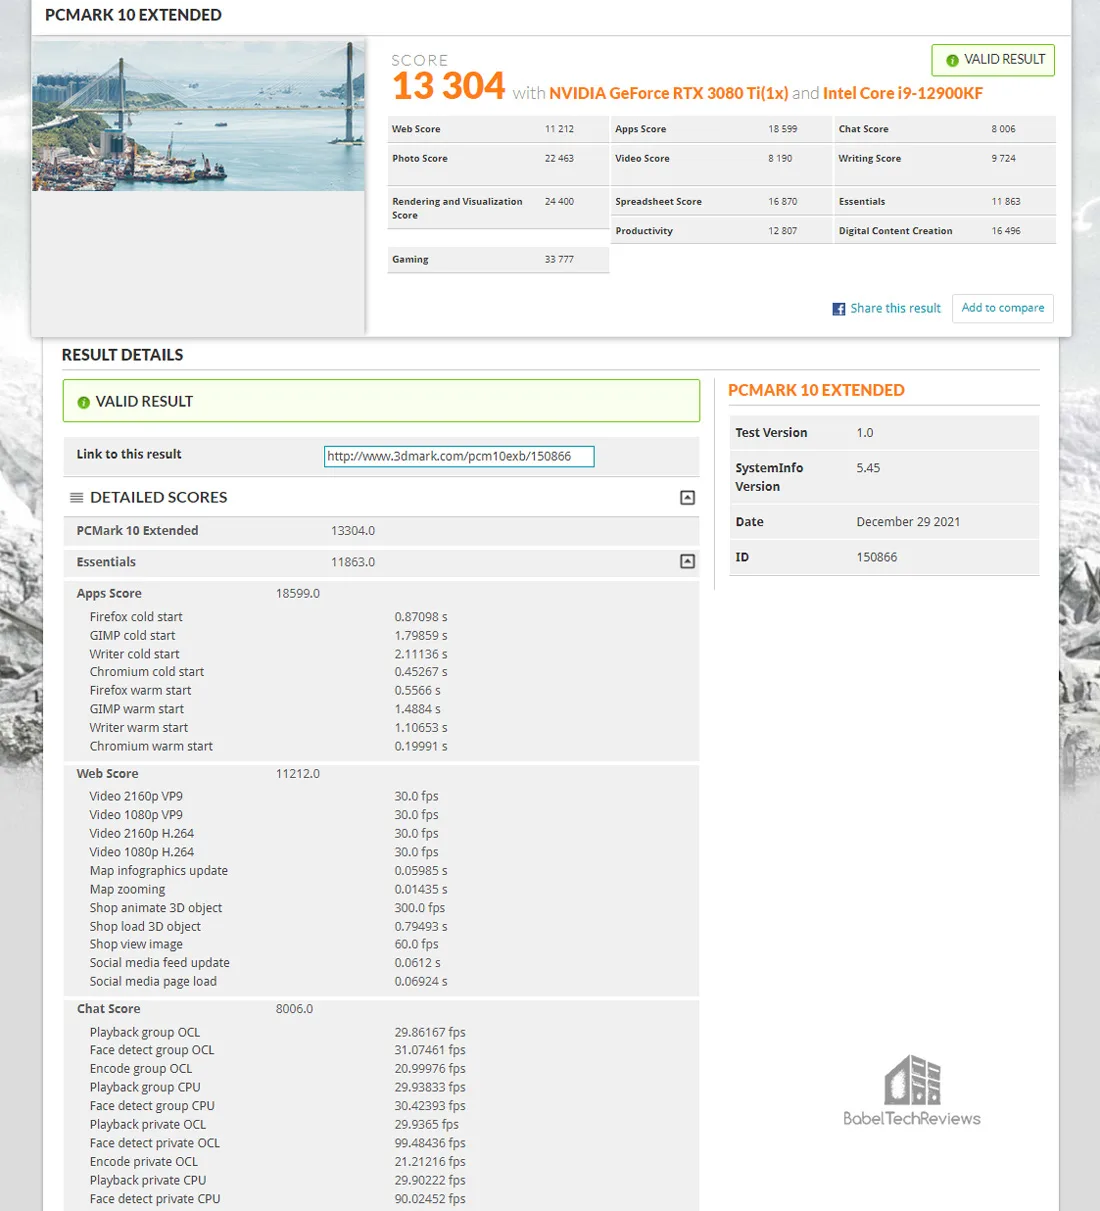Click the Shop animate 3D object row

[x=381, y=908]
